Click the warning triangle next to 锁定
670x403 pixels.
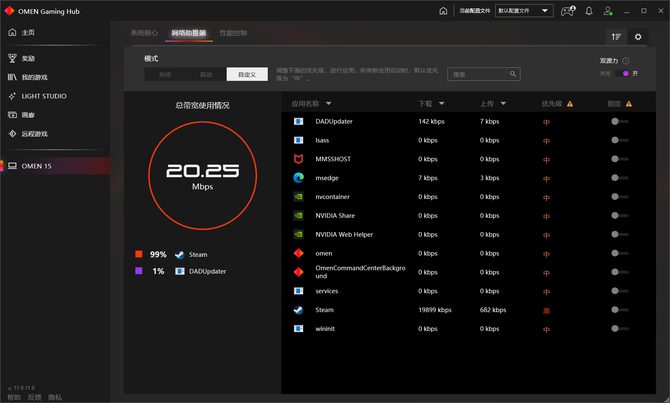[629, 104]
